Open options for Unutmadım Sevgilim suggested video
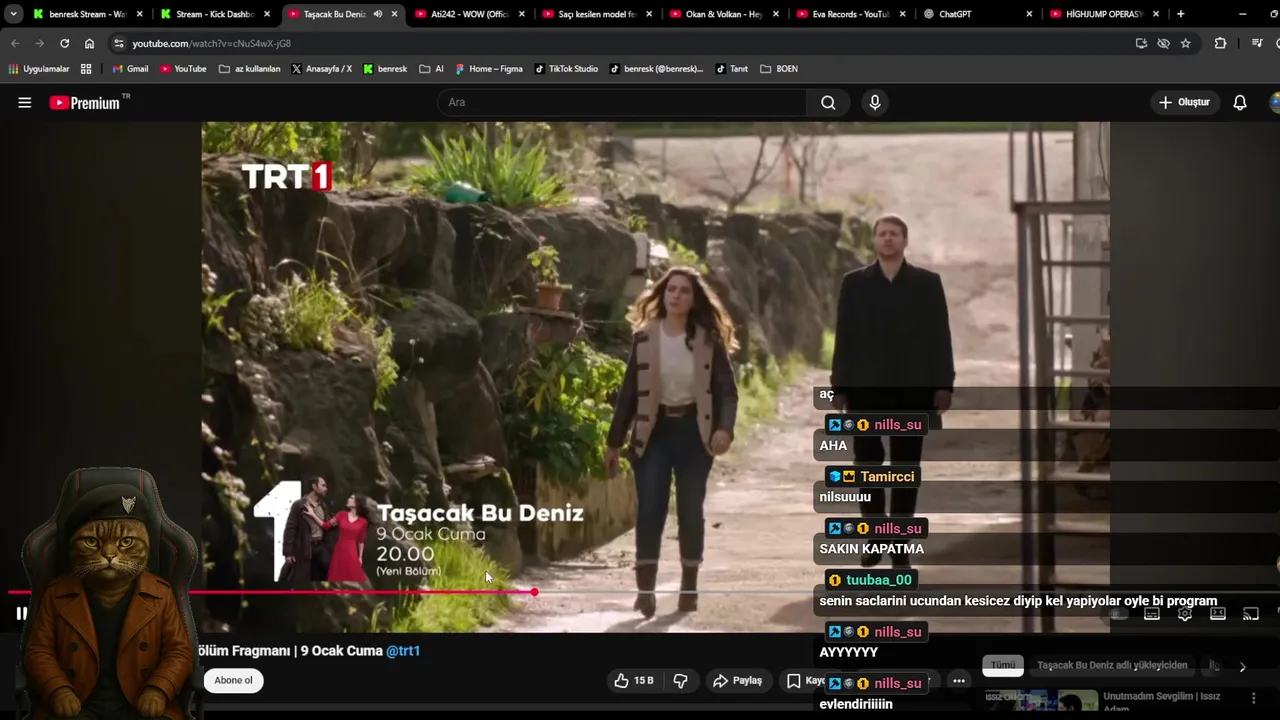Screen dimensions: 1280x720 pos(1254,698)
